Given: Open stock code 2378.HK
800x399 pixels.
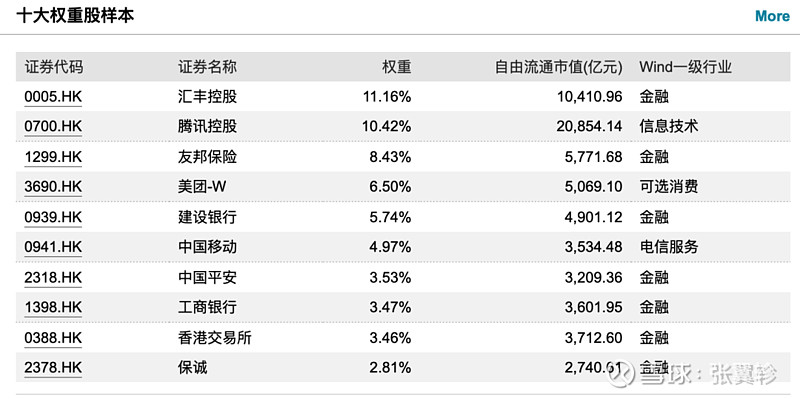Looking at the screenshot, I should 53,368.
